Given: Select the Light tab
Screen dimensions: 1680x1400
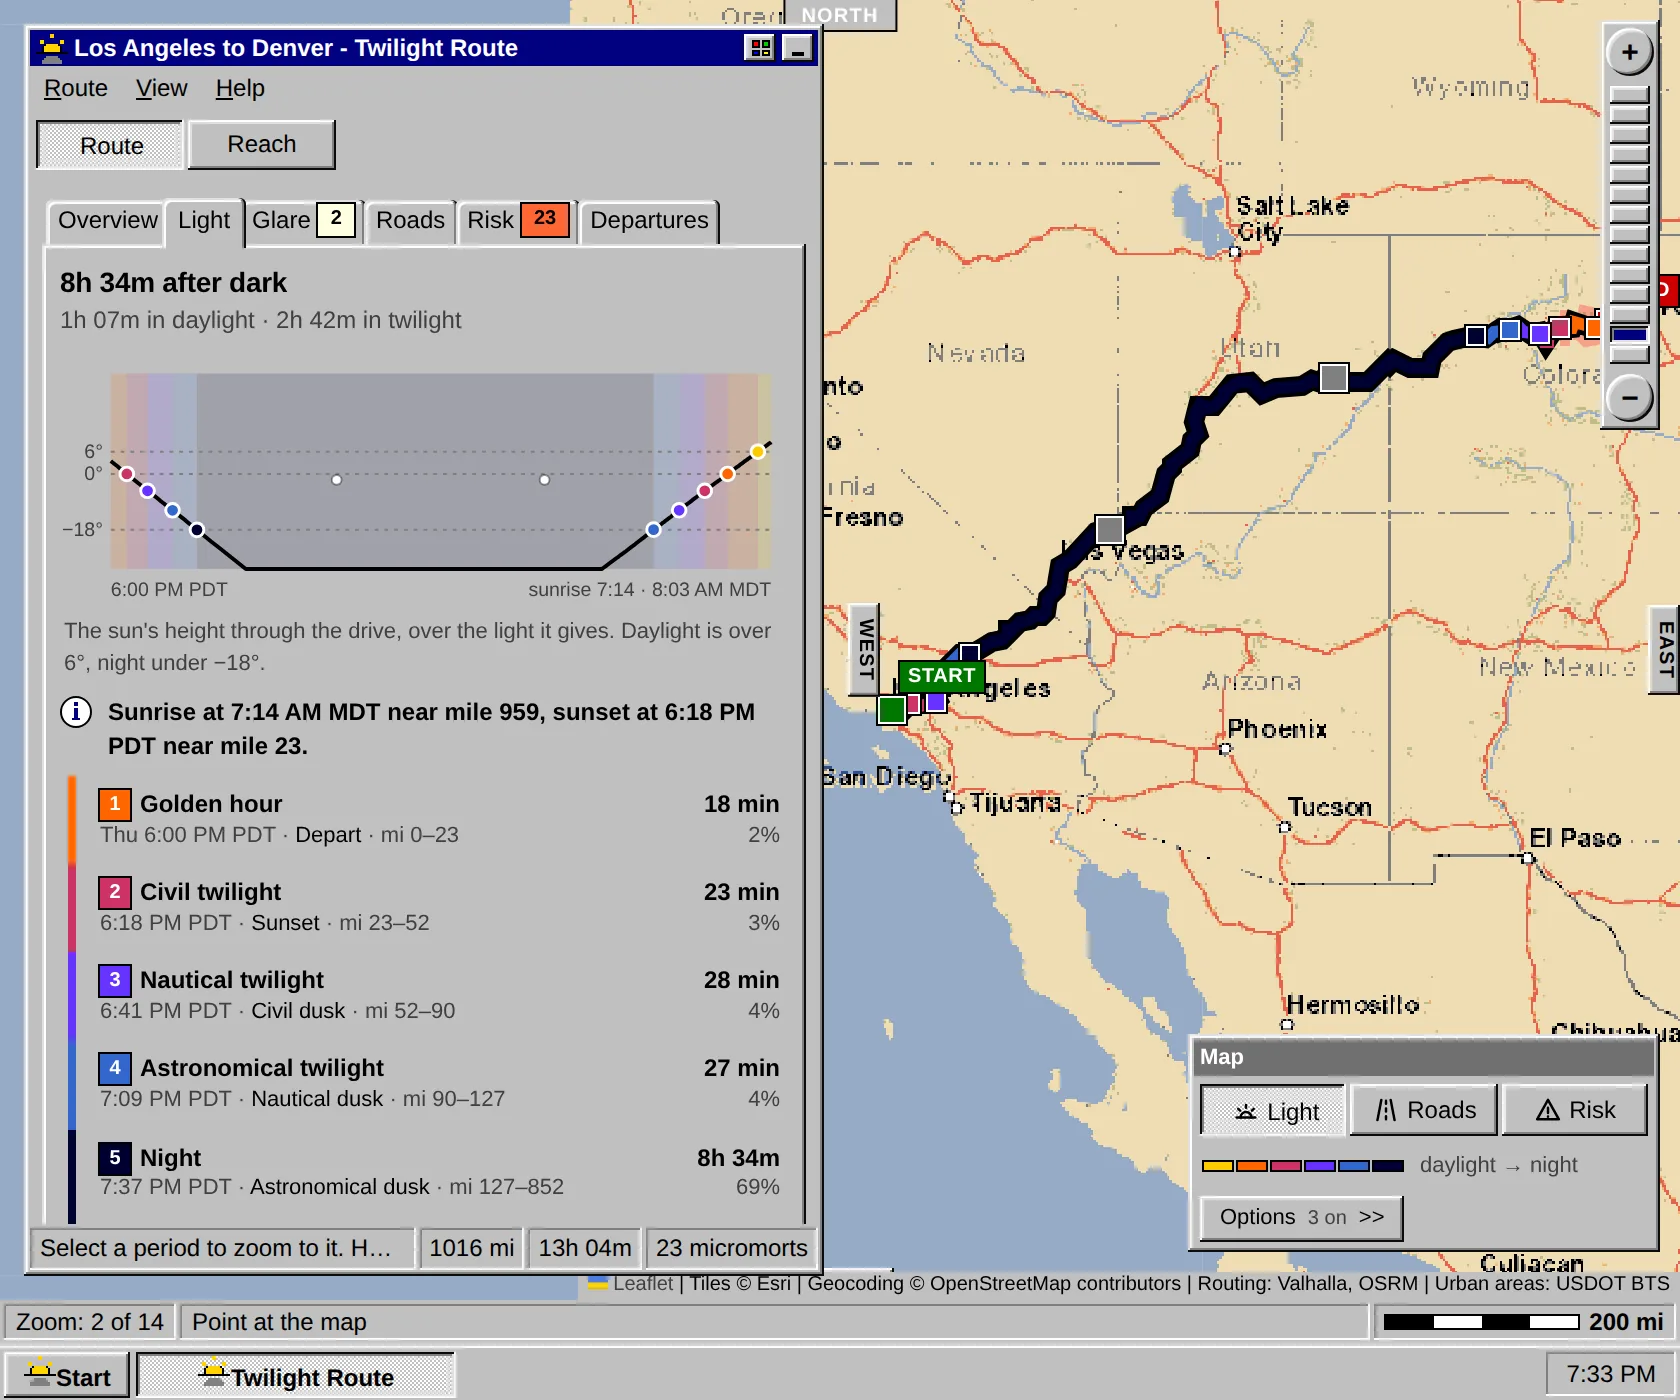Looking at the screenshot, I should coord(204,220).
